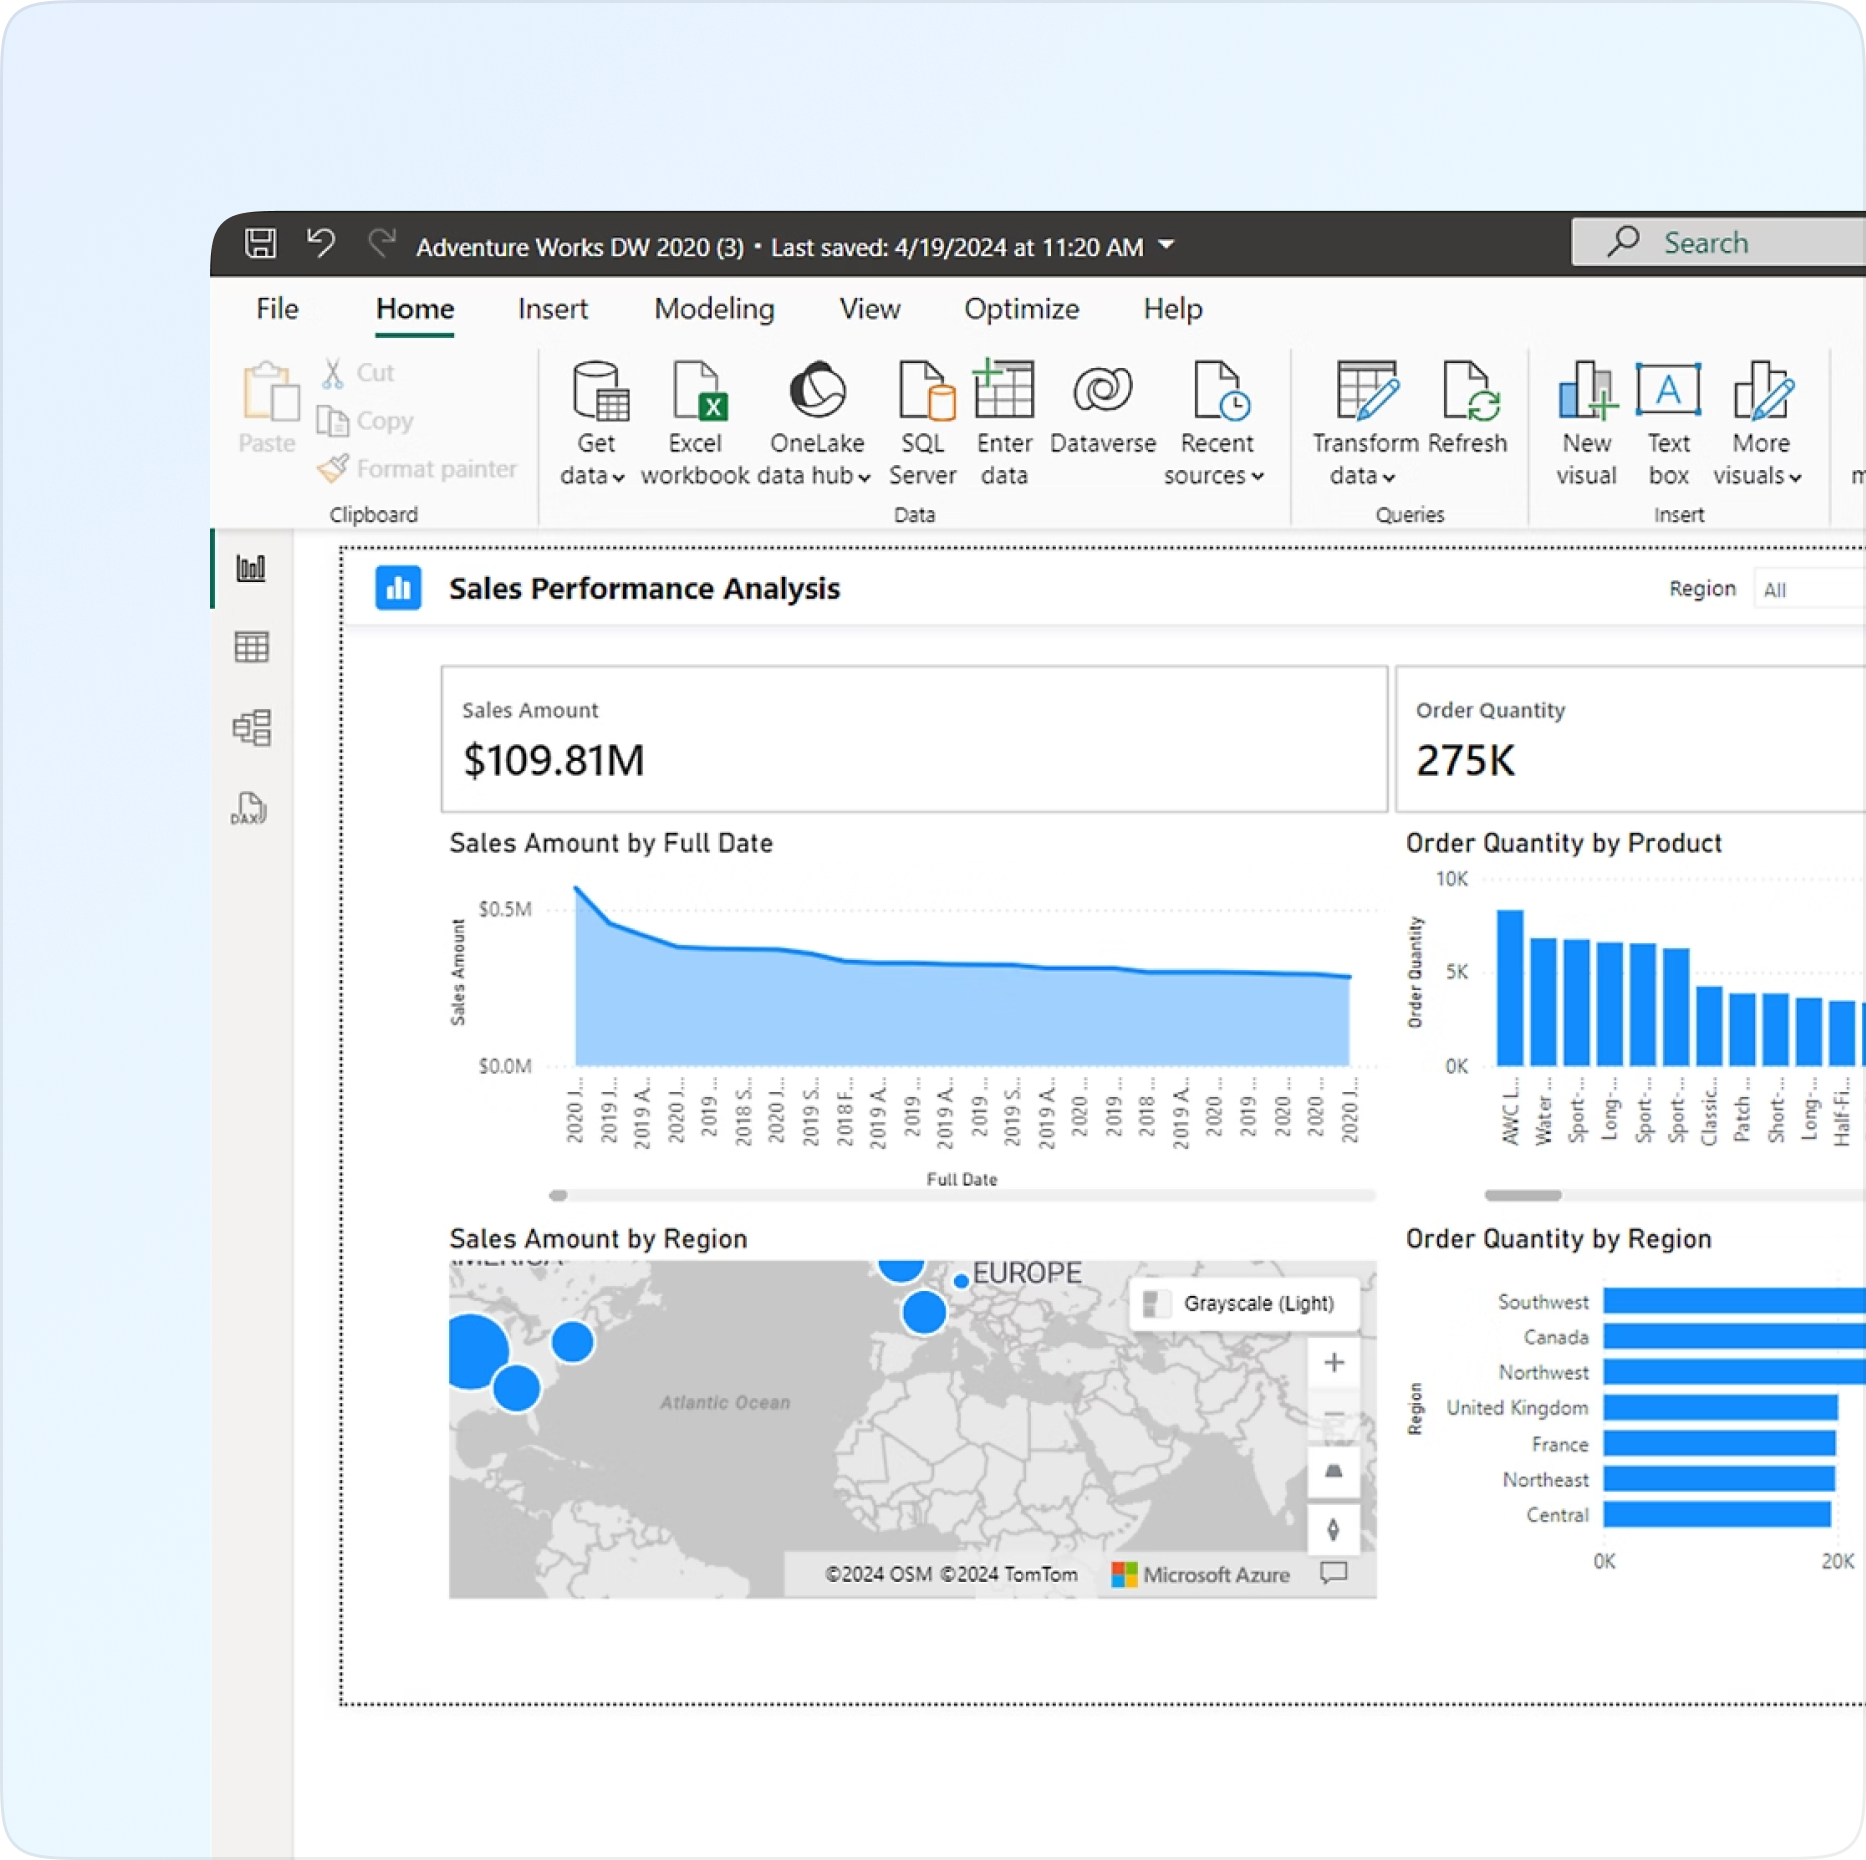Open the File menu
Viewport: 1866px width, 1860px height.
[277, 309]
